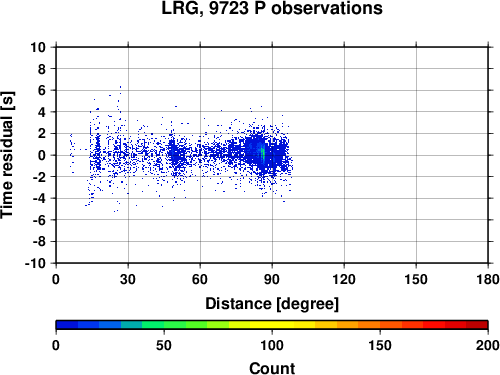Click the green-cyan density peak near 86 degrees
The image size is (500, 375).
pyautogui.click(x=262, y=153)
